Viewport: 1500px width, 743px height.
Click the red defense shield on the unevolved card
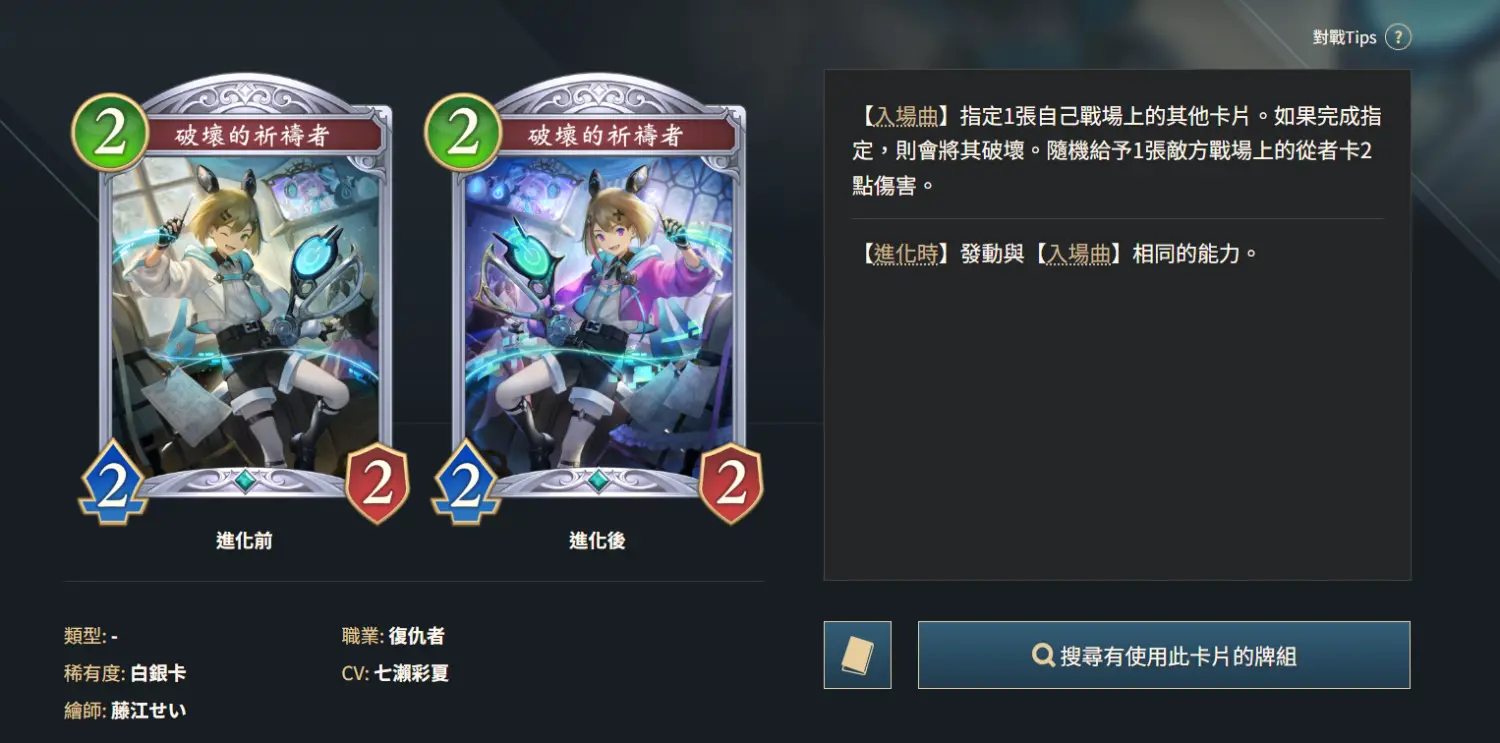pyautogui.click(x=377, y=484)
